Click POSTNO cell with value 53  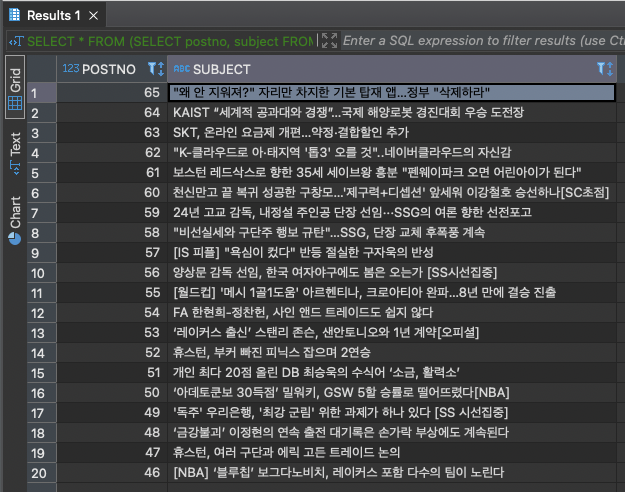tap(112, 333)
